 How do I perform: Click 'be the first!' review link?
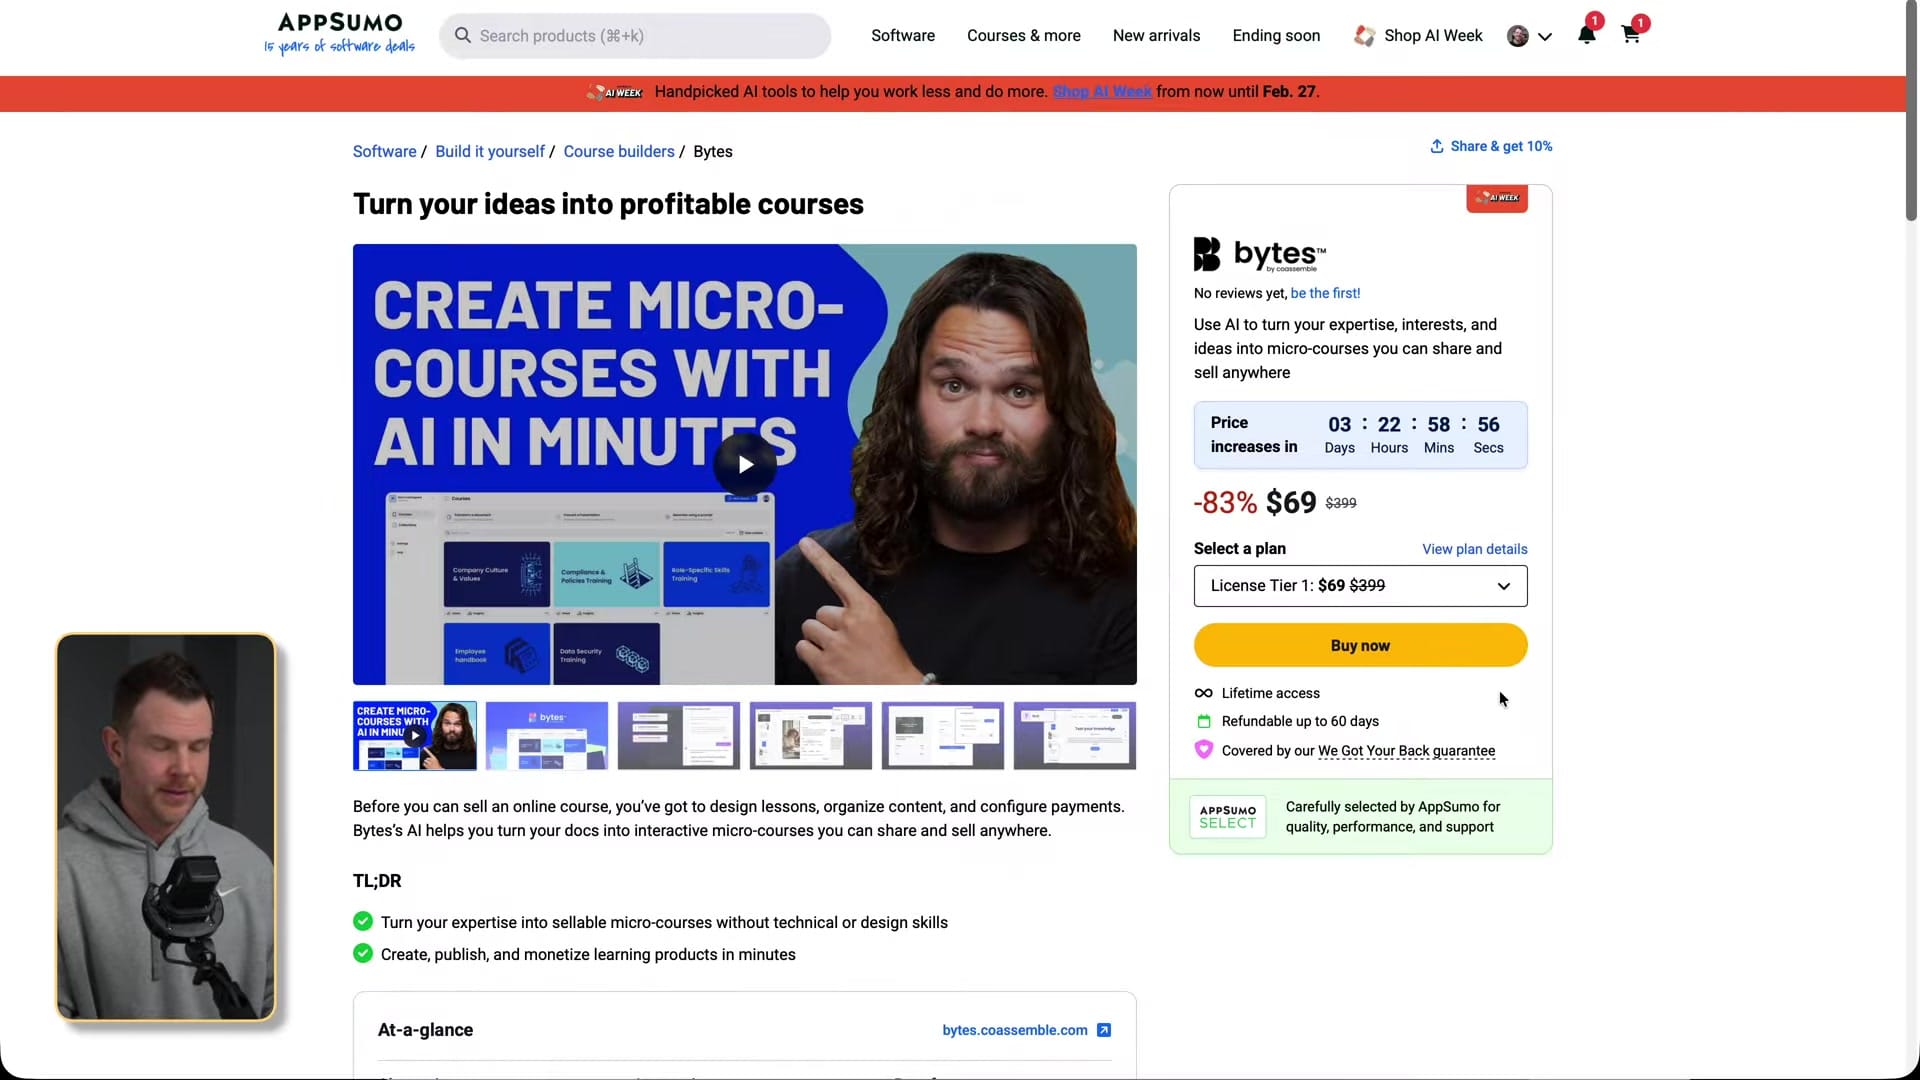click(x=1325, y=293)
